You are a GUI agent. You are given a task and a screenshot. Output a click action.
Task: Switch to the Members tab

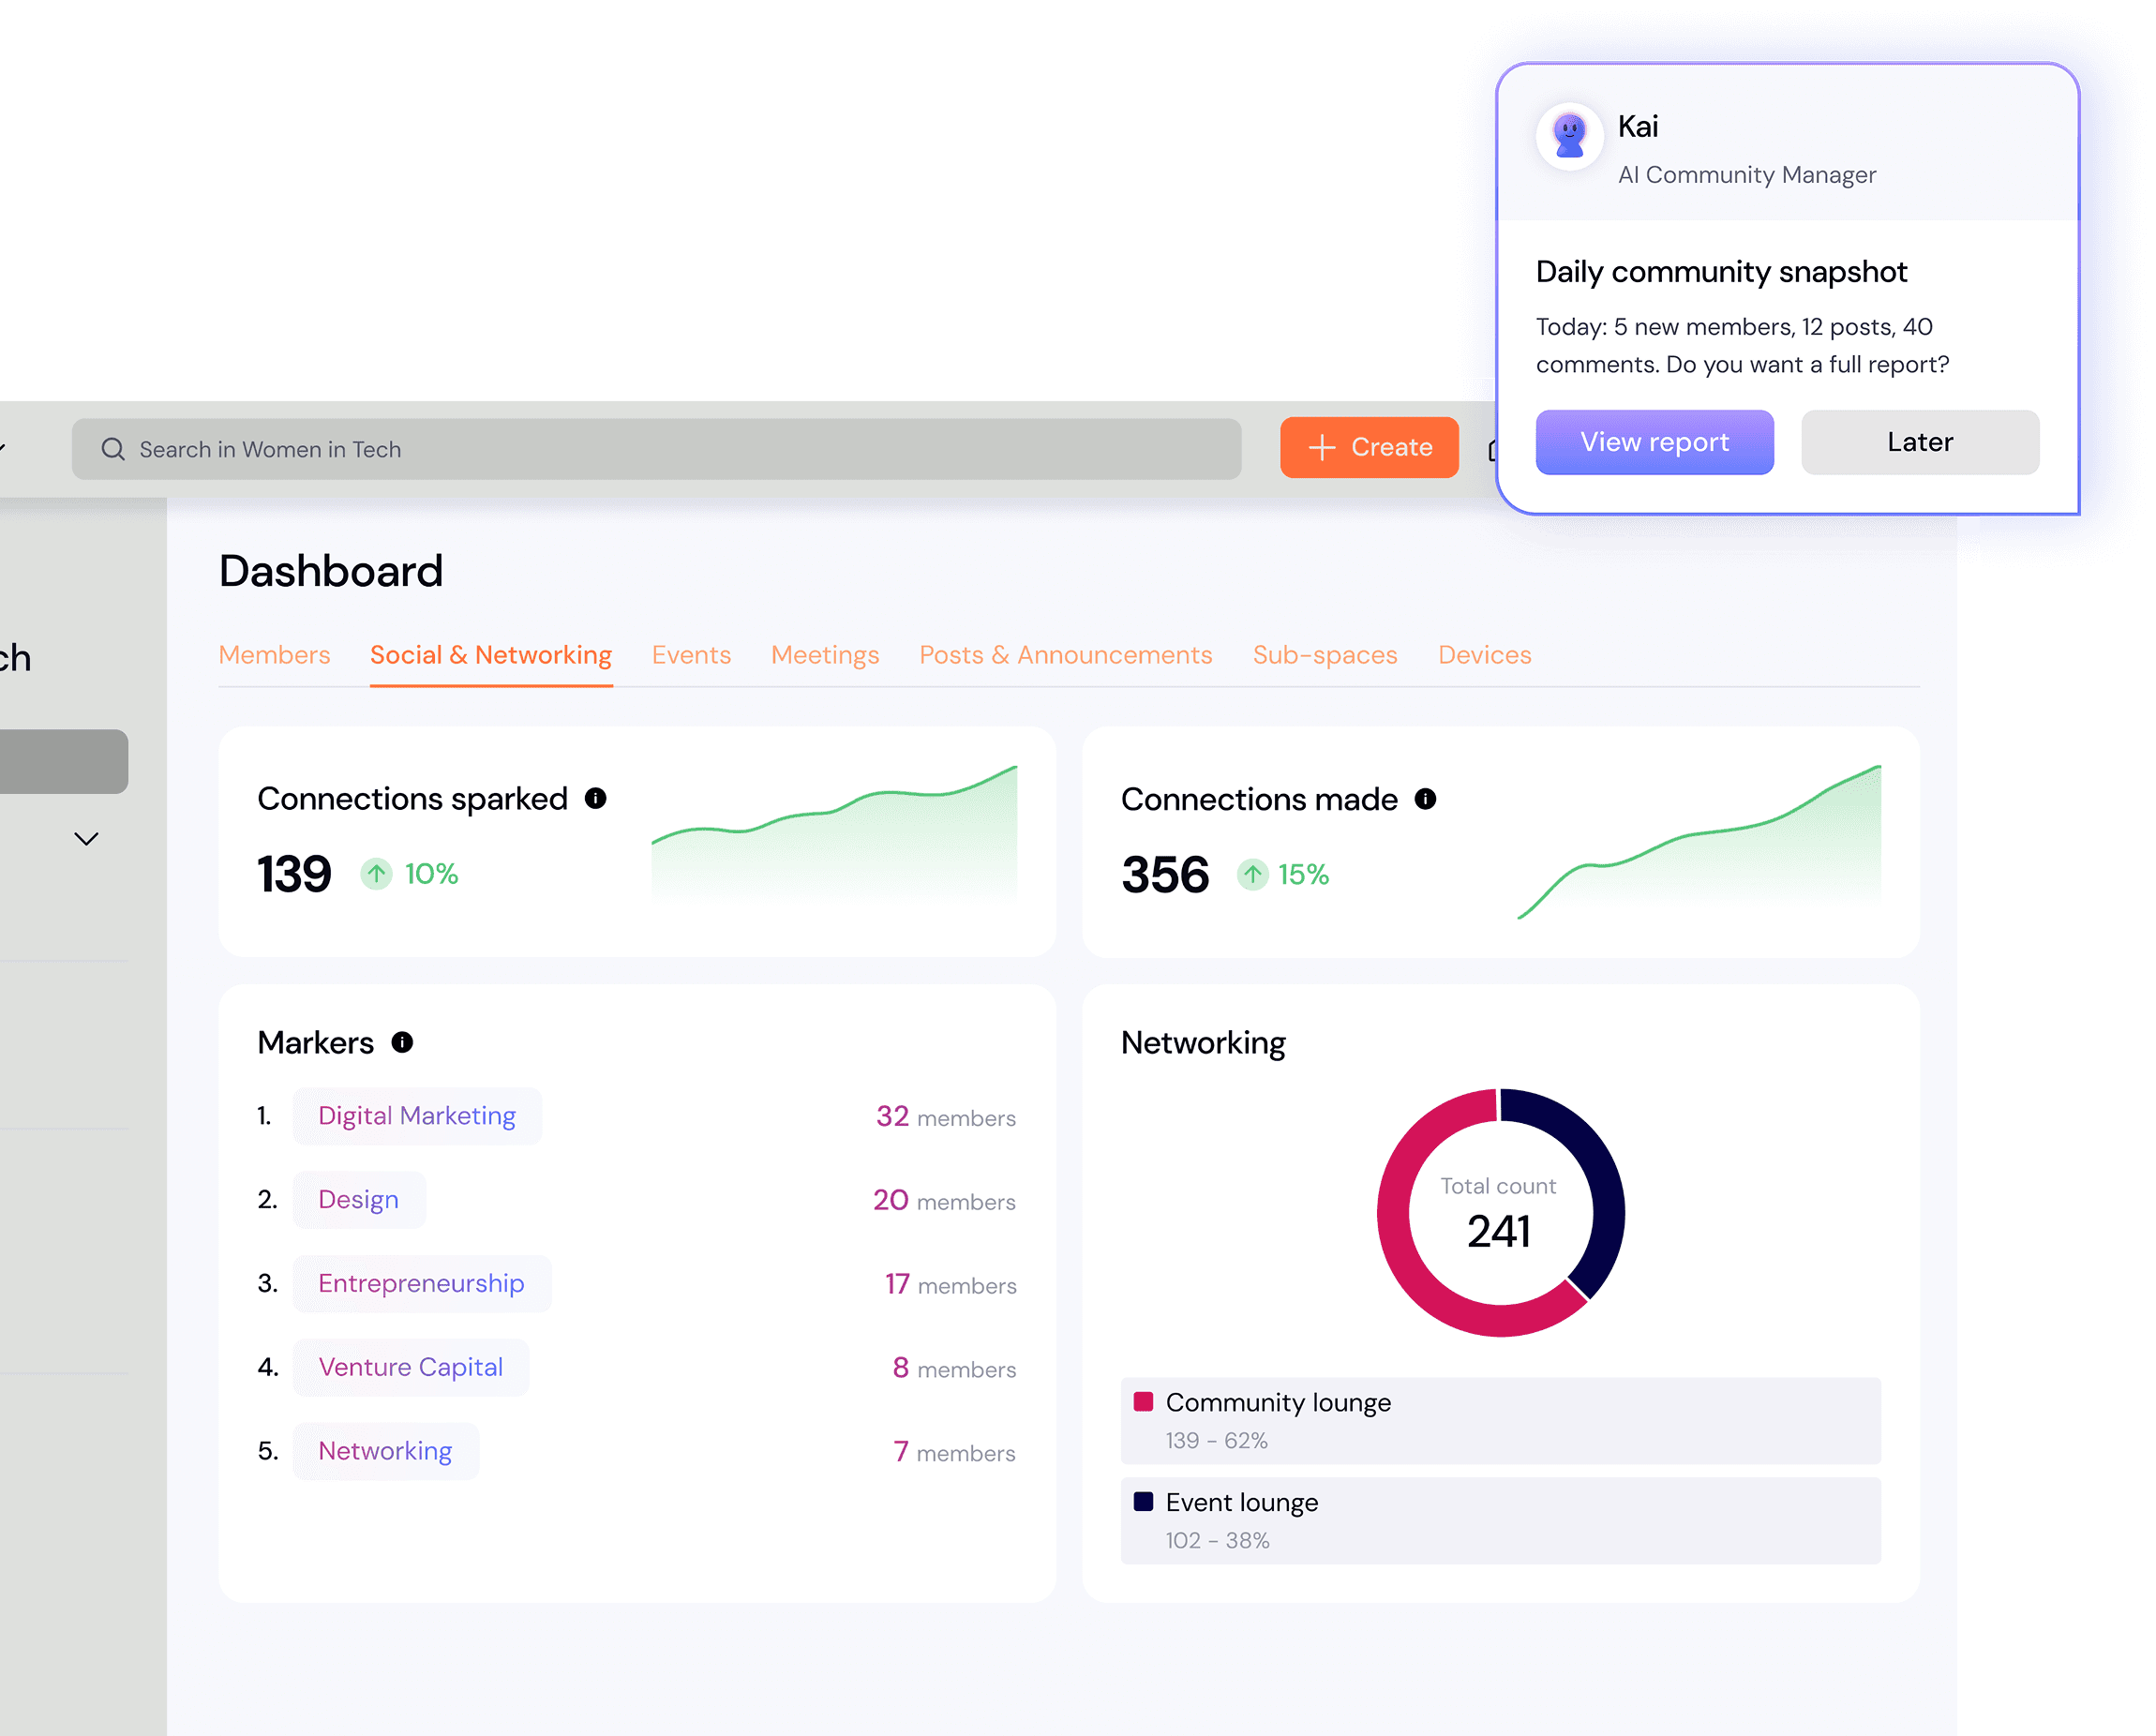[x=274, y=655]
